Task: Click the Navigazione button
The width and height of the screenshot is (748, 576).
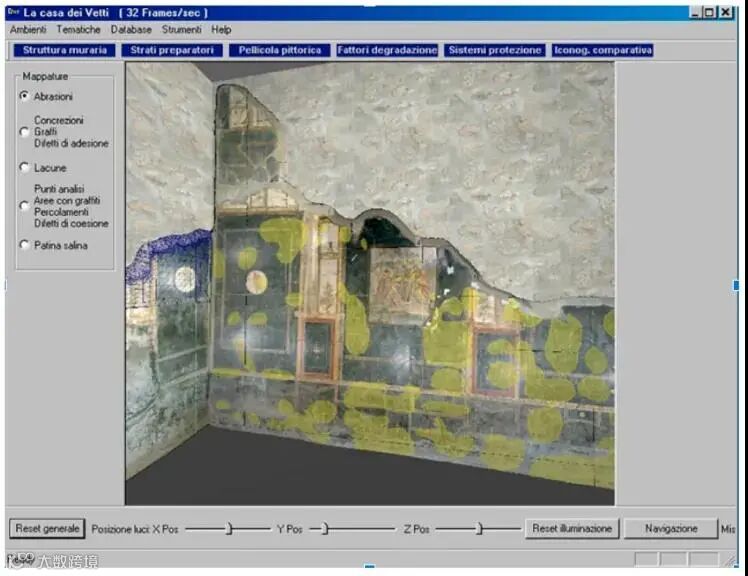Action: click(671, 529)
